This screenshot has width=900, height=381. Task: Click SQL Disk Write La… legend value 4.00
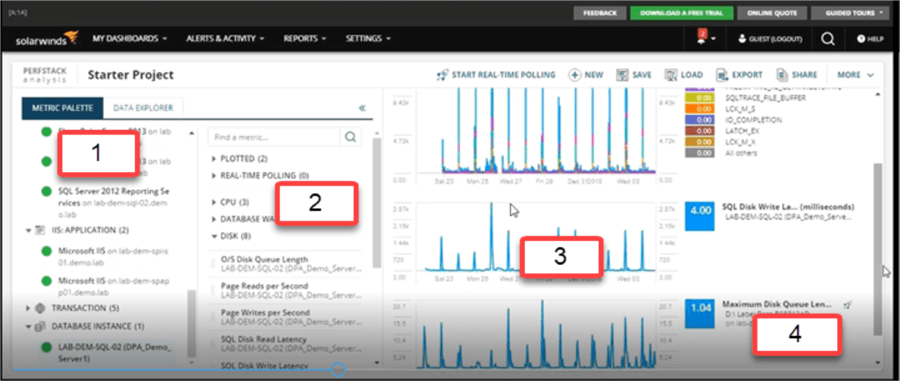click(700, 216)
